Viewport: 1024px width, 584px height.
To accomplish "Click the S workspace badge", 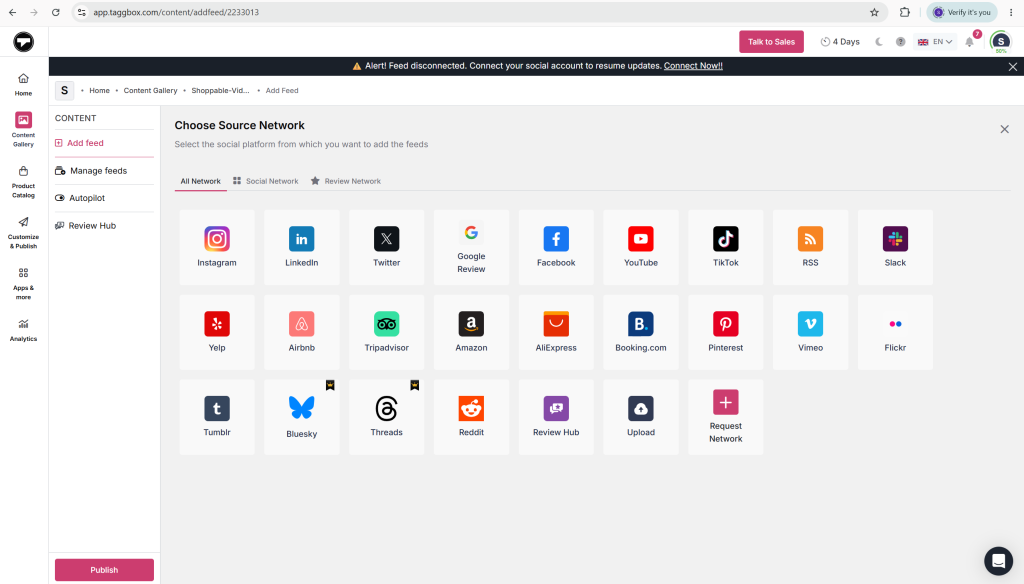I will 64,91.
